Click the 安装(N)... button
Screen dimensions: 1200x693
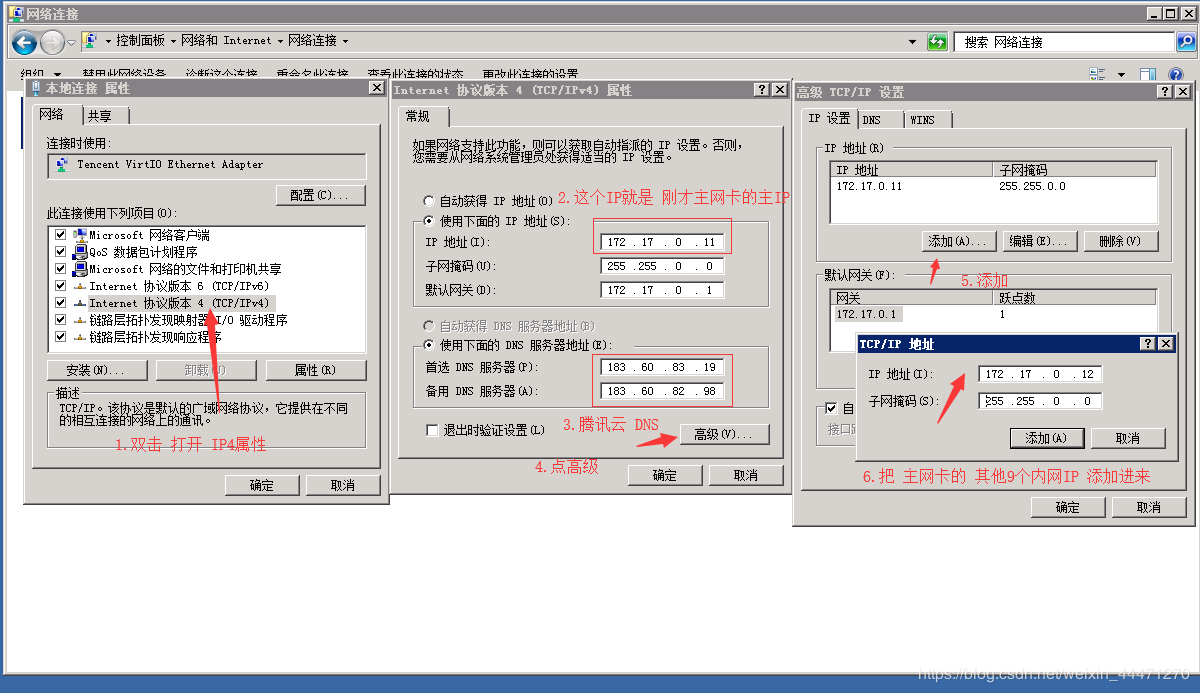pos(96,370)
